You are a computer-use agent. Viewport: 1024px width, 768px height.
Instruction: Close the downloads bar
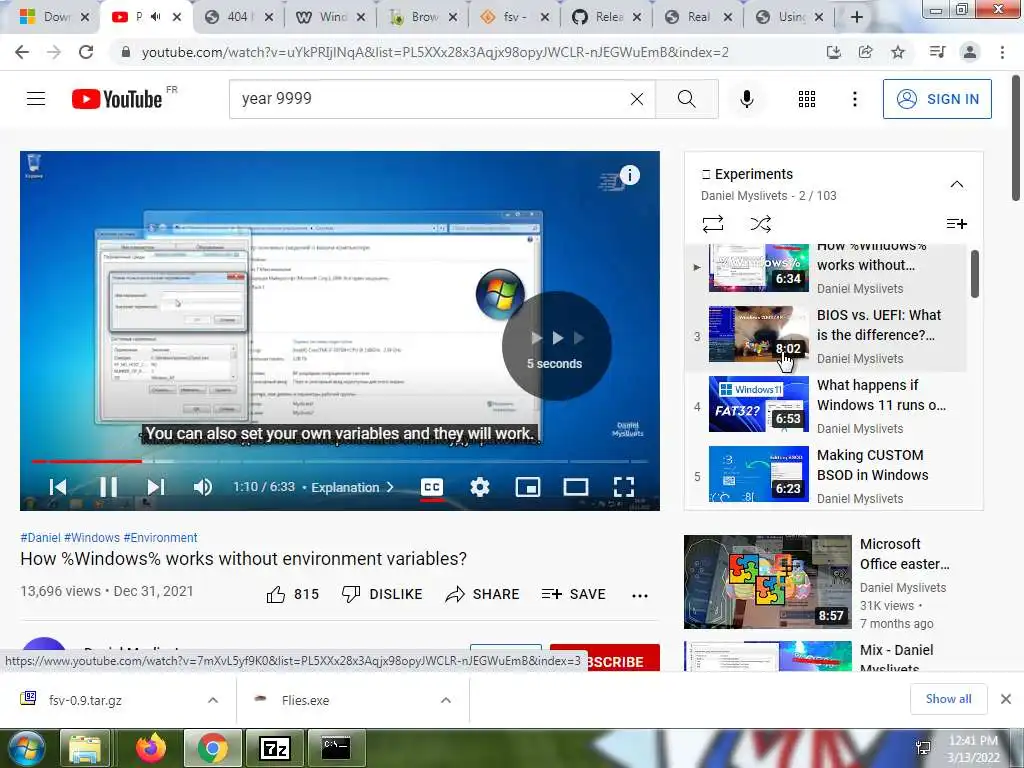coord(1006,699)
